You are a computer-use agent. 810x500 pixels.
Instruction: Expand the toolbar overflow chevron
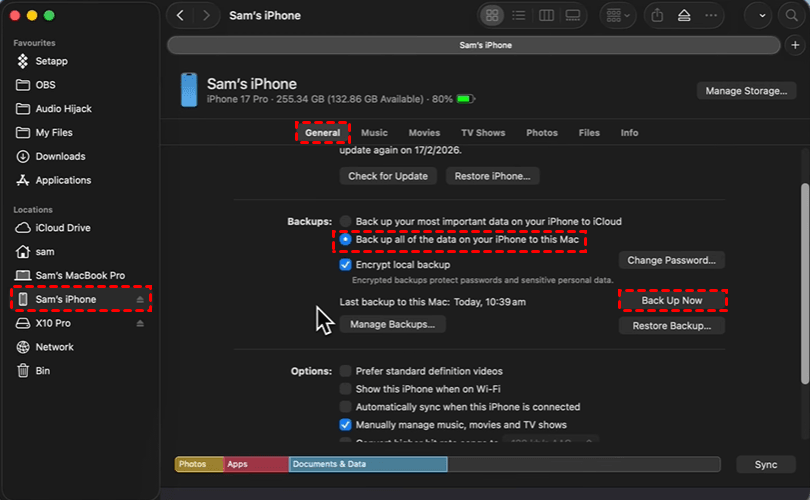click(762, 15)
